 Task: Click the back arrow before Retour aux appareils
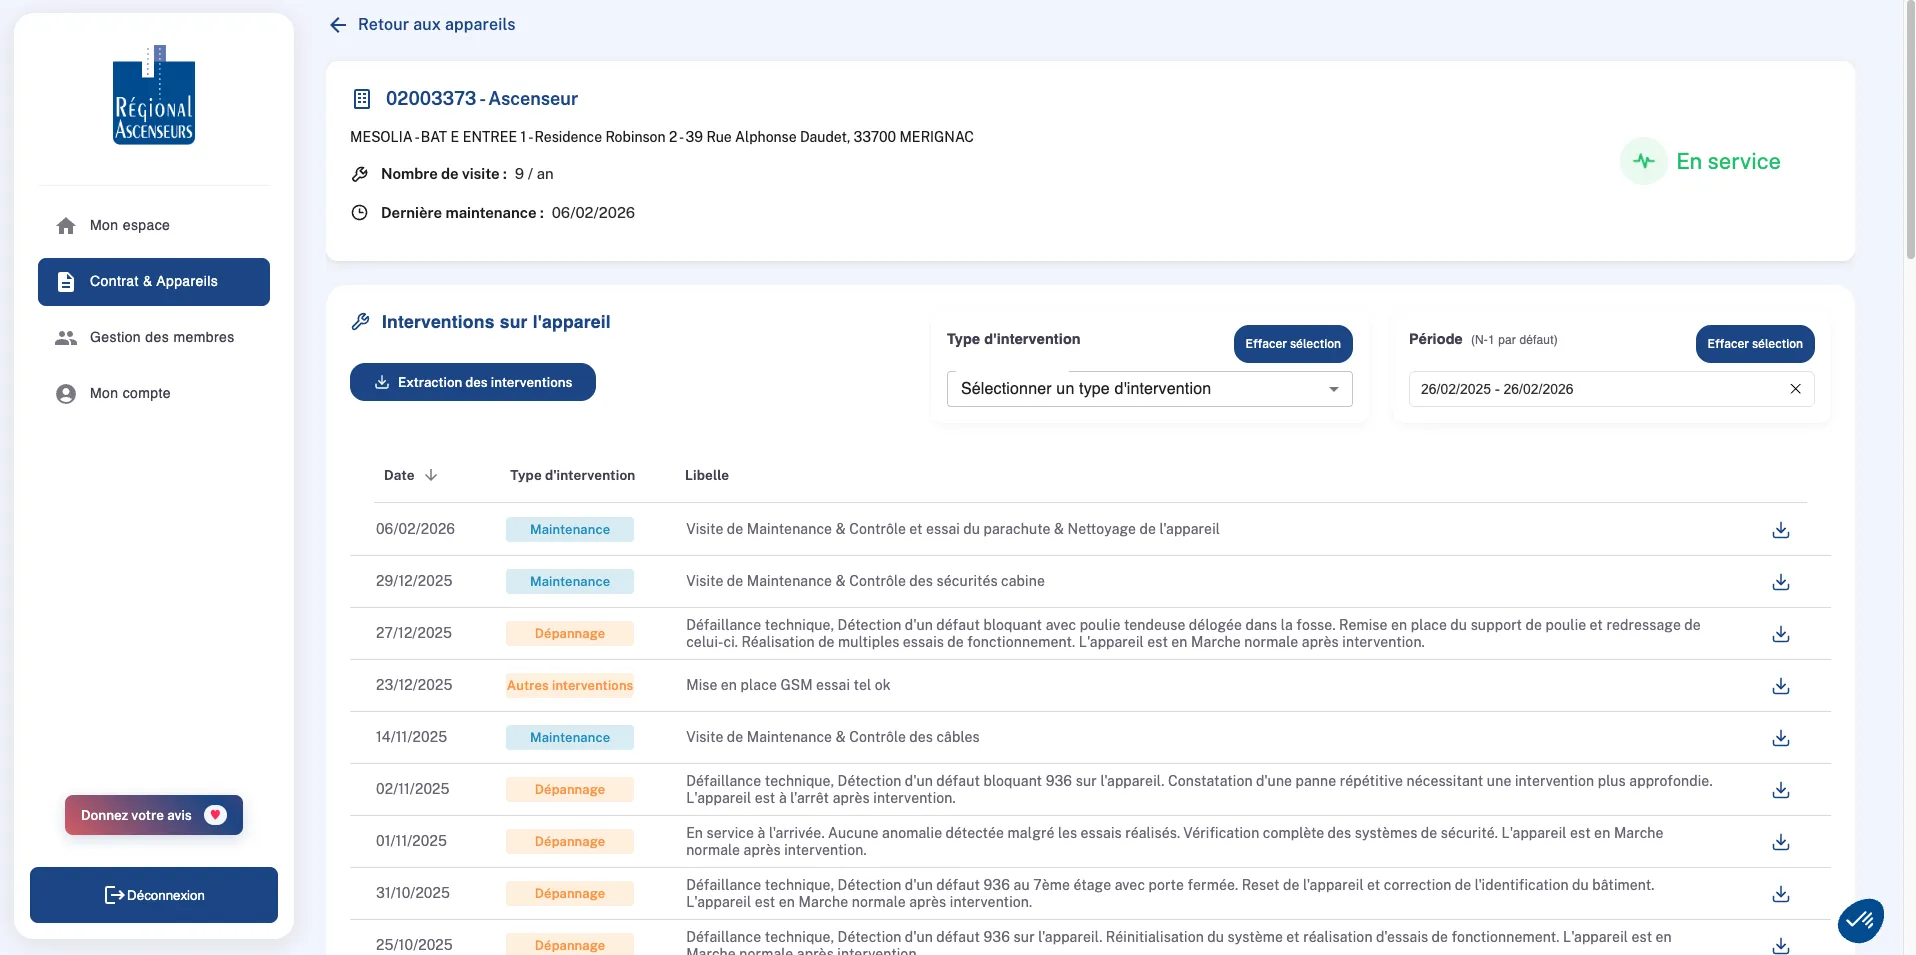tap(337, 24)
